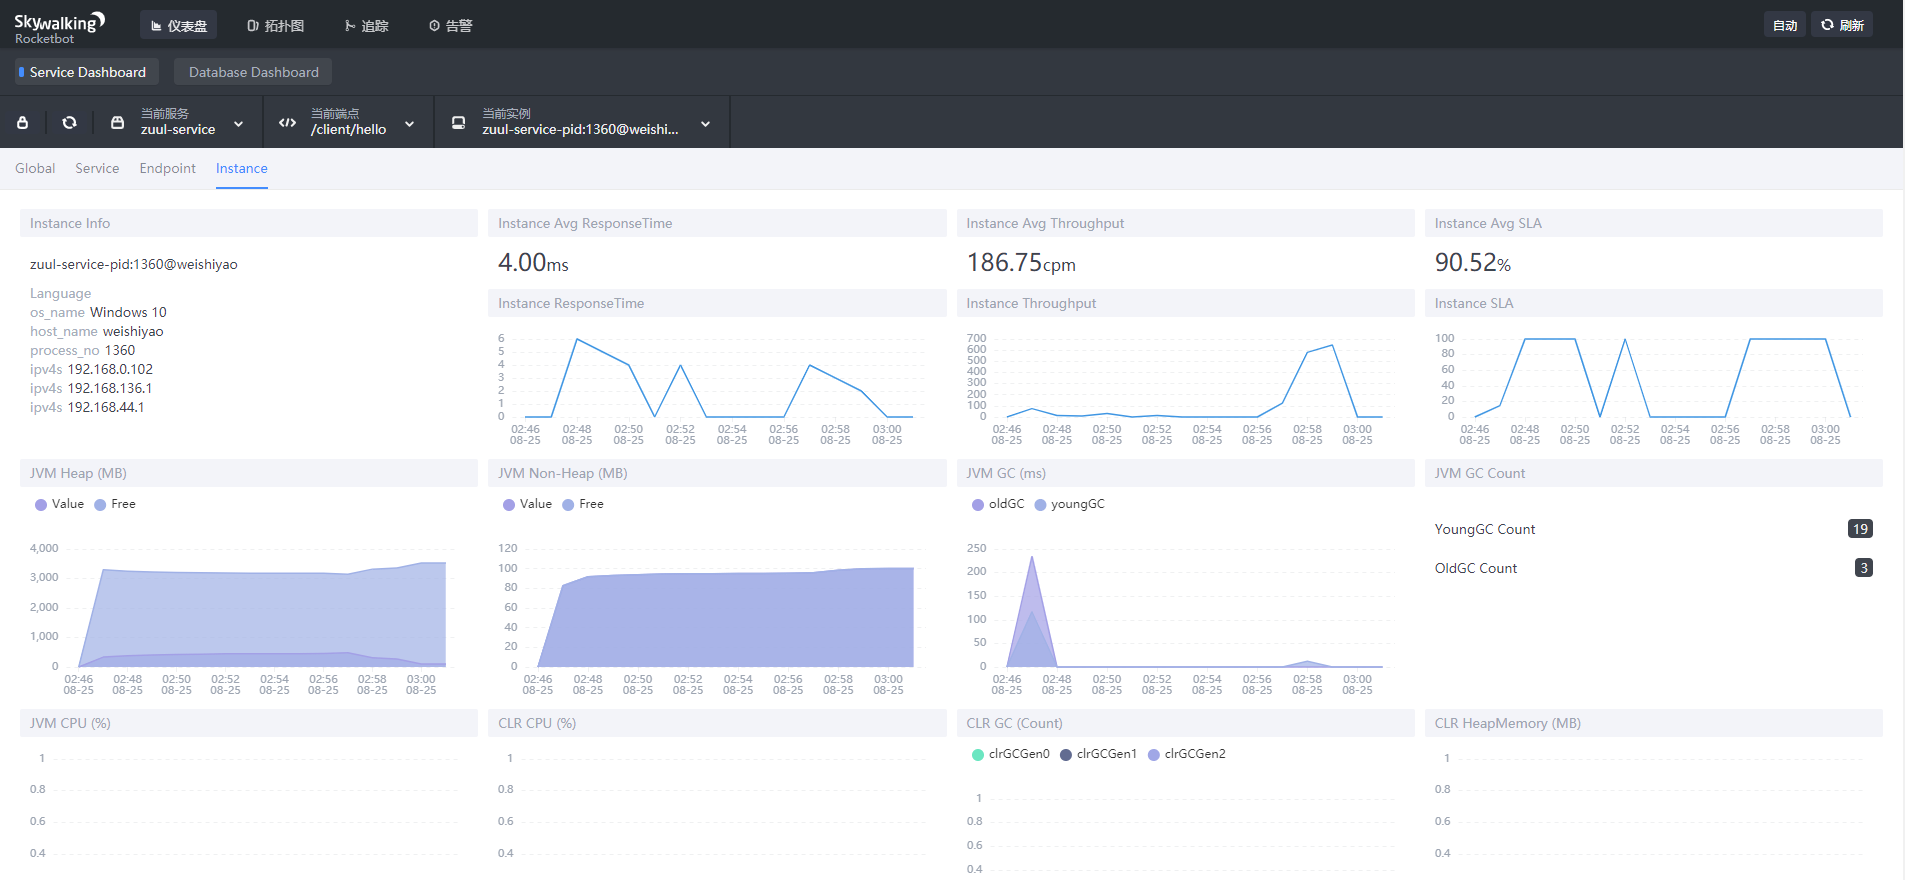Screen dimensions: 1905x880
Task: Switch to the Endpoint tab
Action: coord(167,168)
